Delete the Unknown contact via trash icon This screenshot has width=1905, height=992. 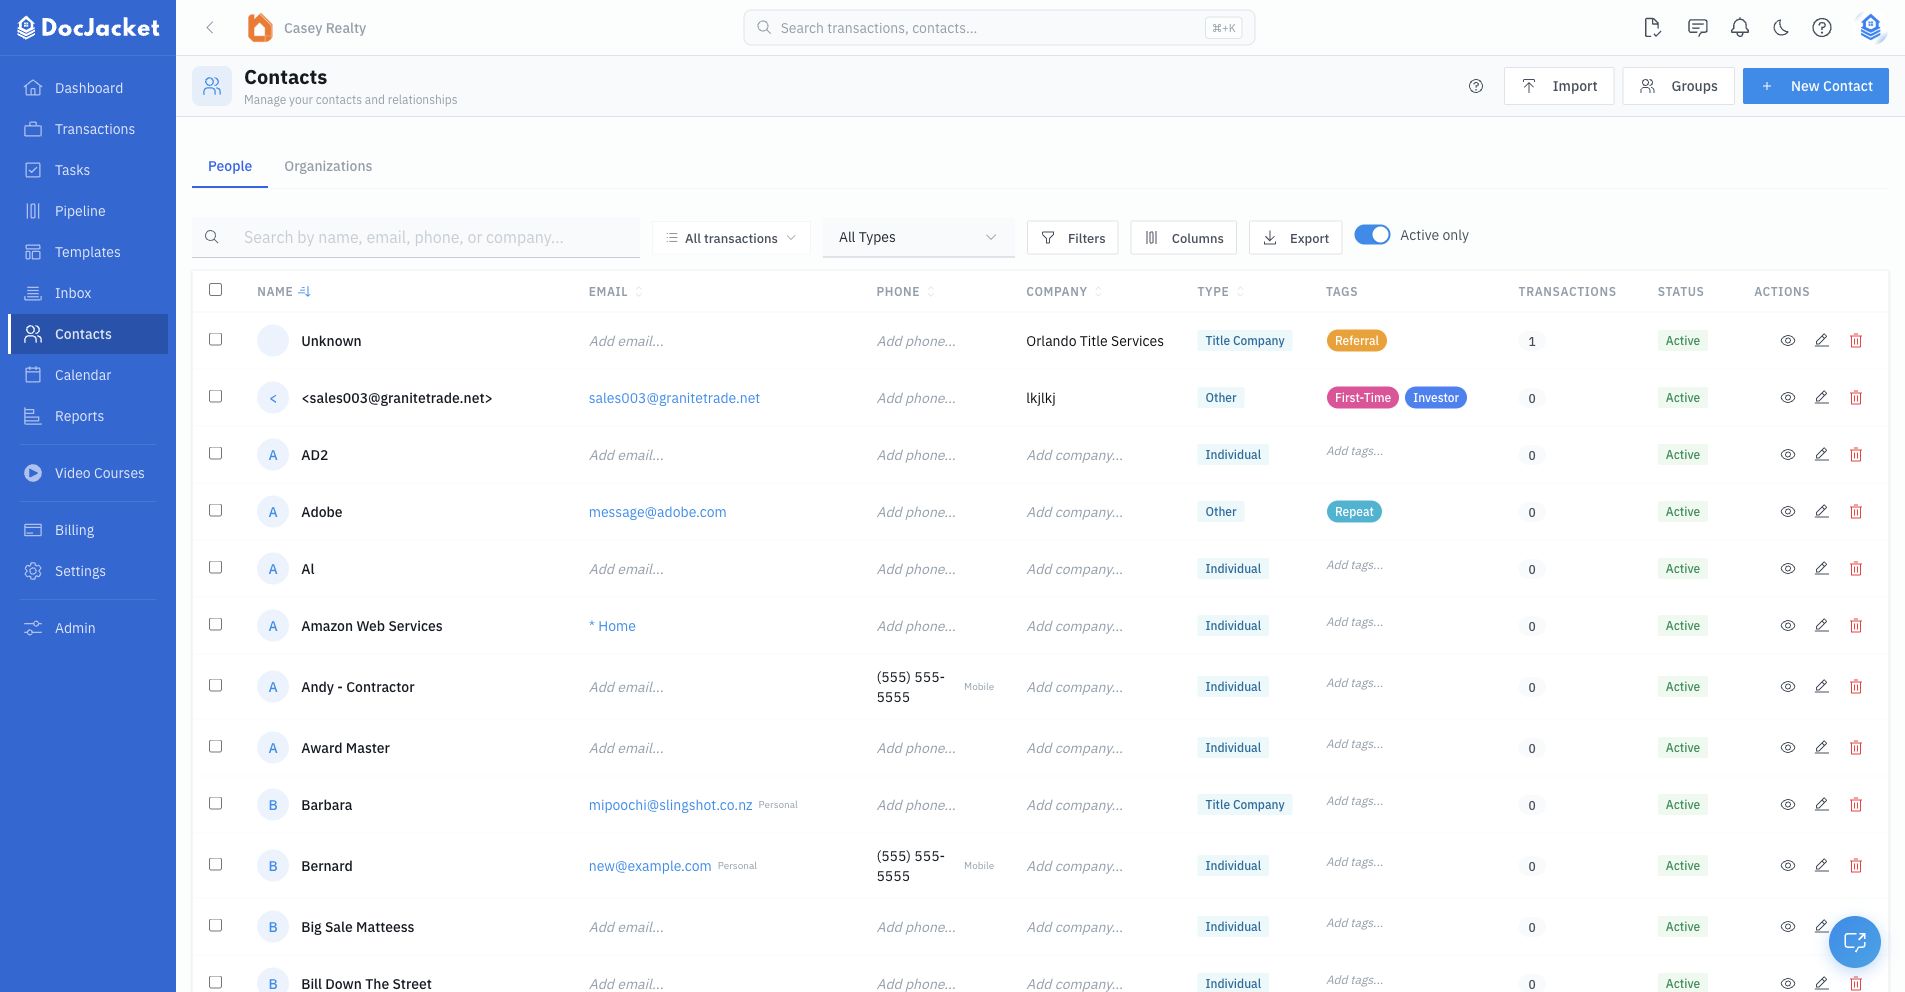click(x=1856, y=341)
